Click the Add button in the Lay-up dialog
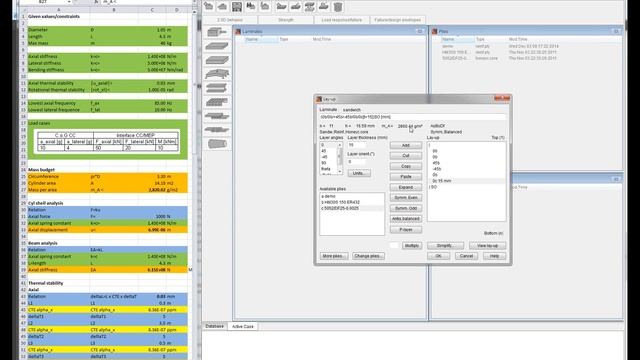This screenshot has width=640, height=360. [x=406, y=145]
